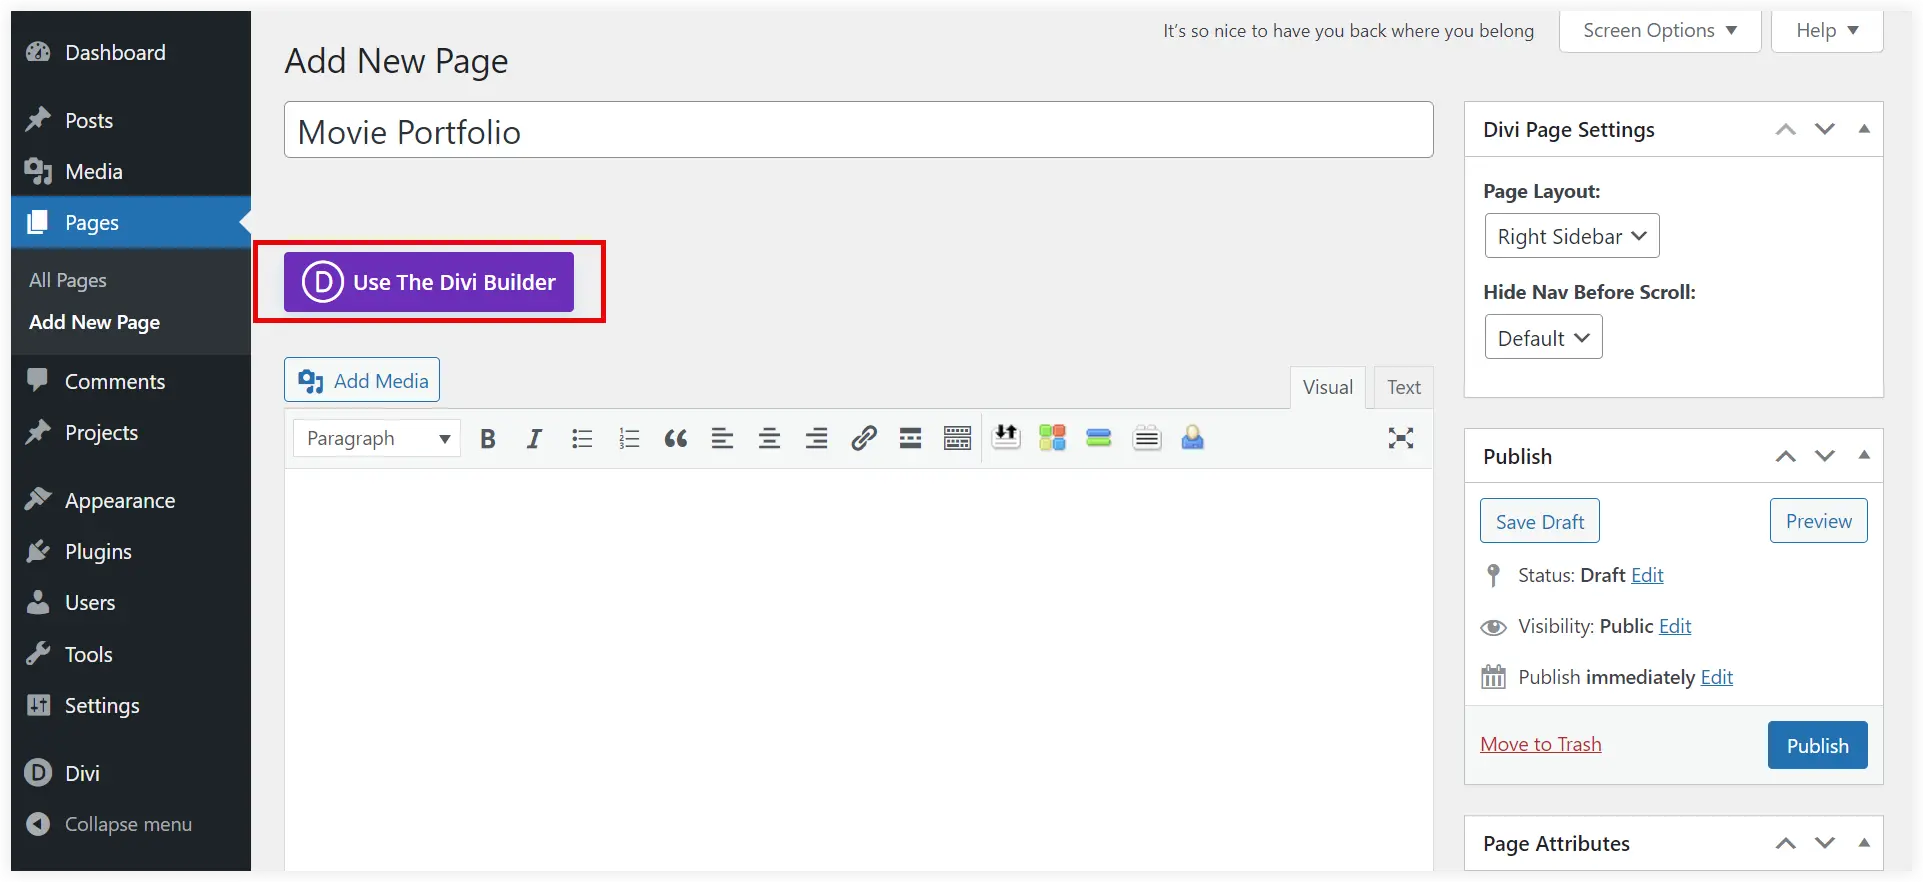
Task: Open the Screen Options panel
Action: pyautogui.click(x=1660, y=31)
